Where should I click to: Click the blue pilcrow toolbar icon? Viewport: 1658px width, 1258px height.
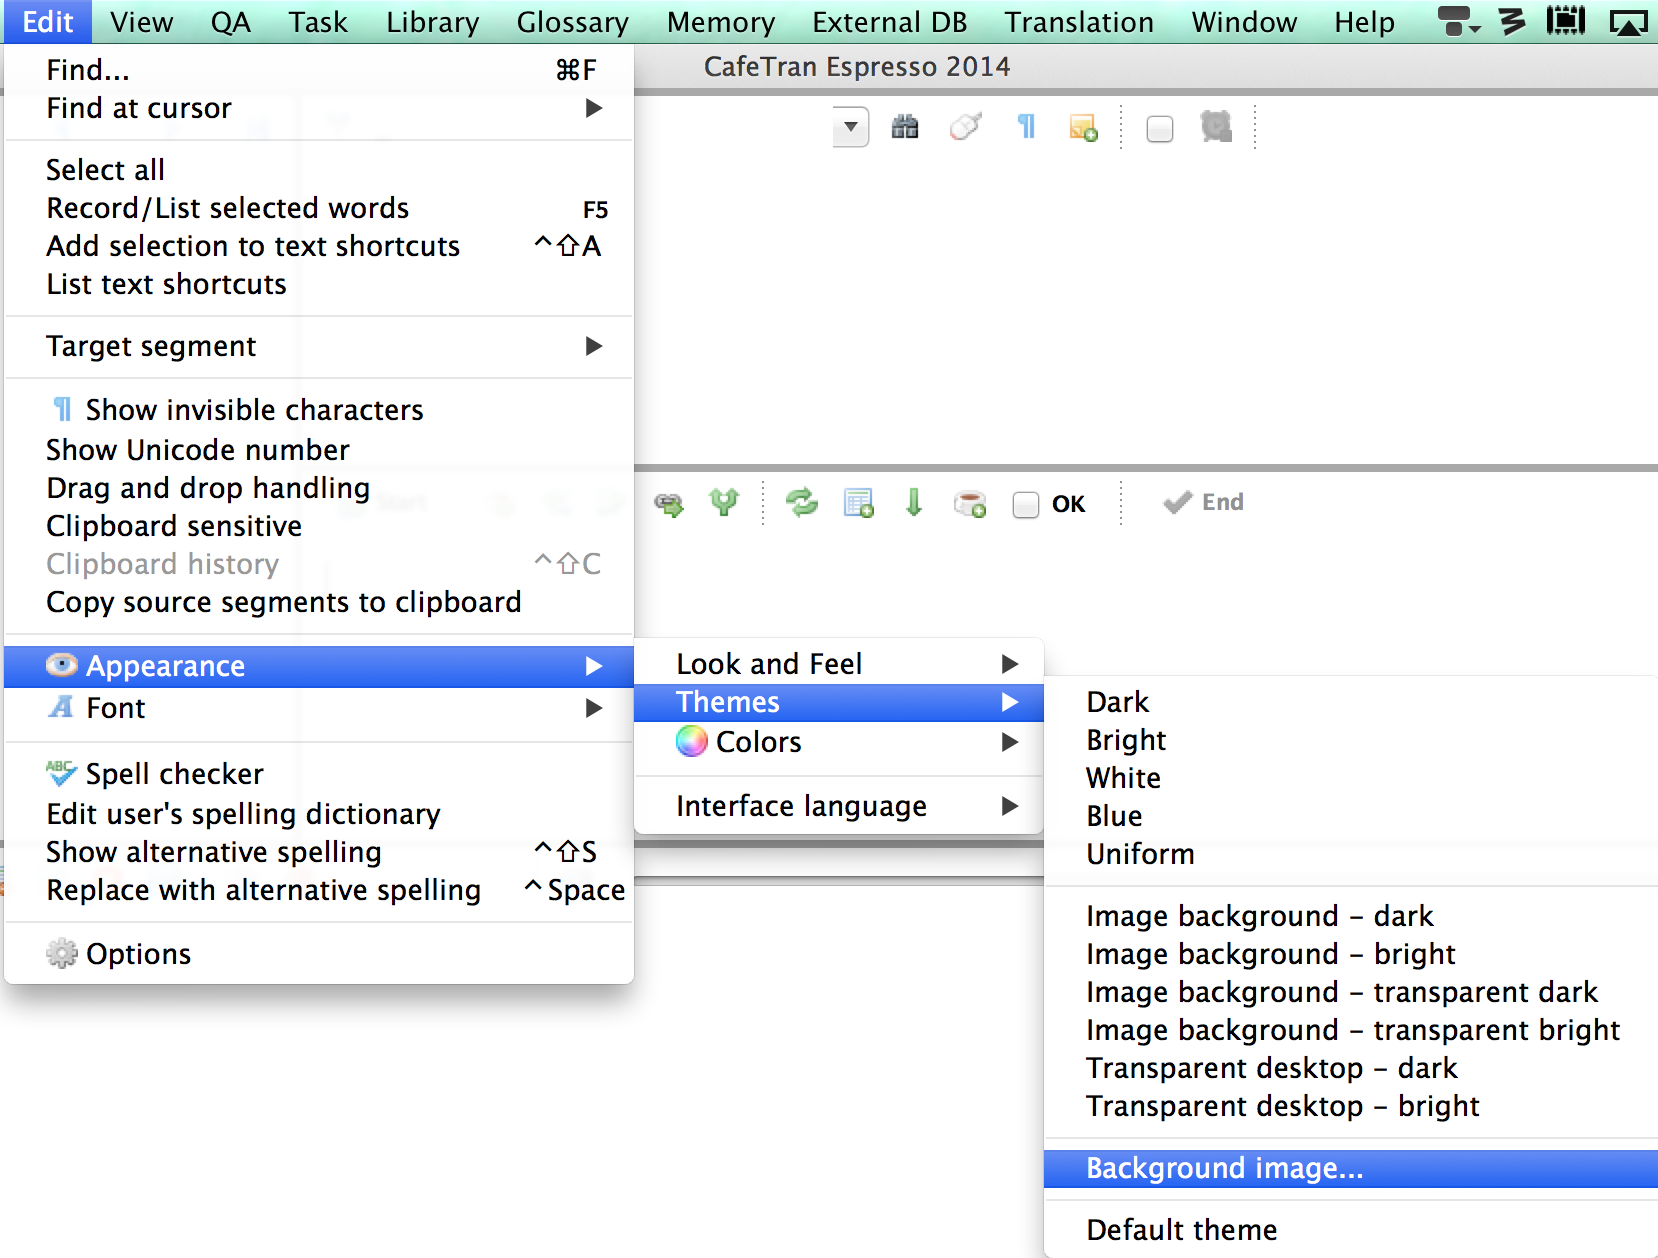1026,127
